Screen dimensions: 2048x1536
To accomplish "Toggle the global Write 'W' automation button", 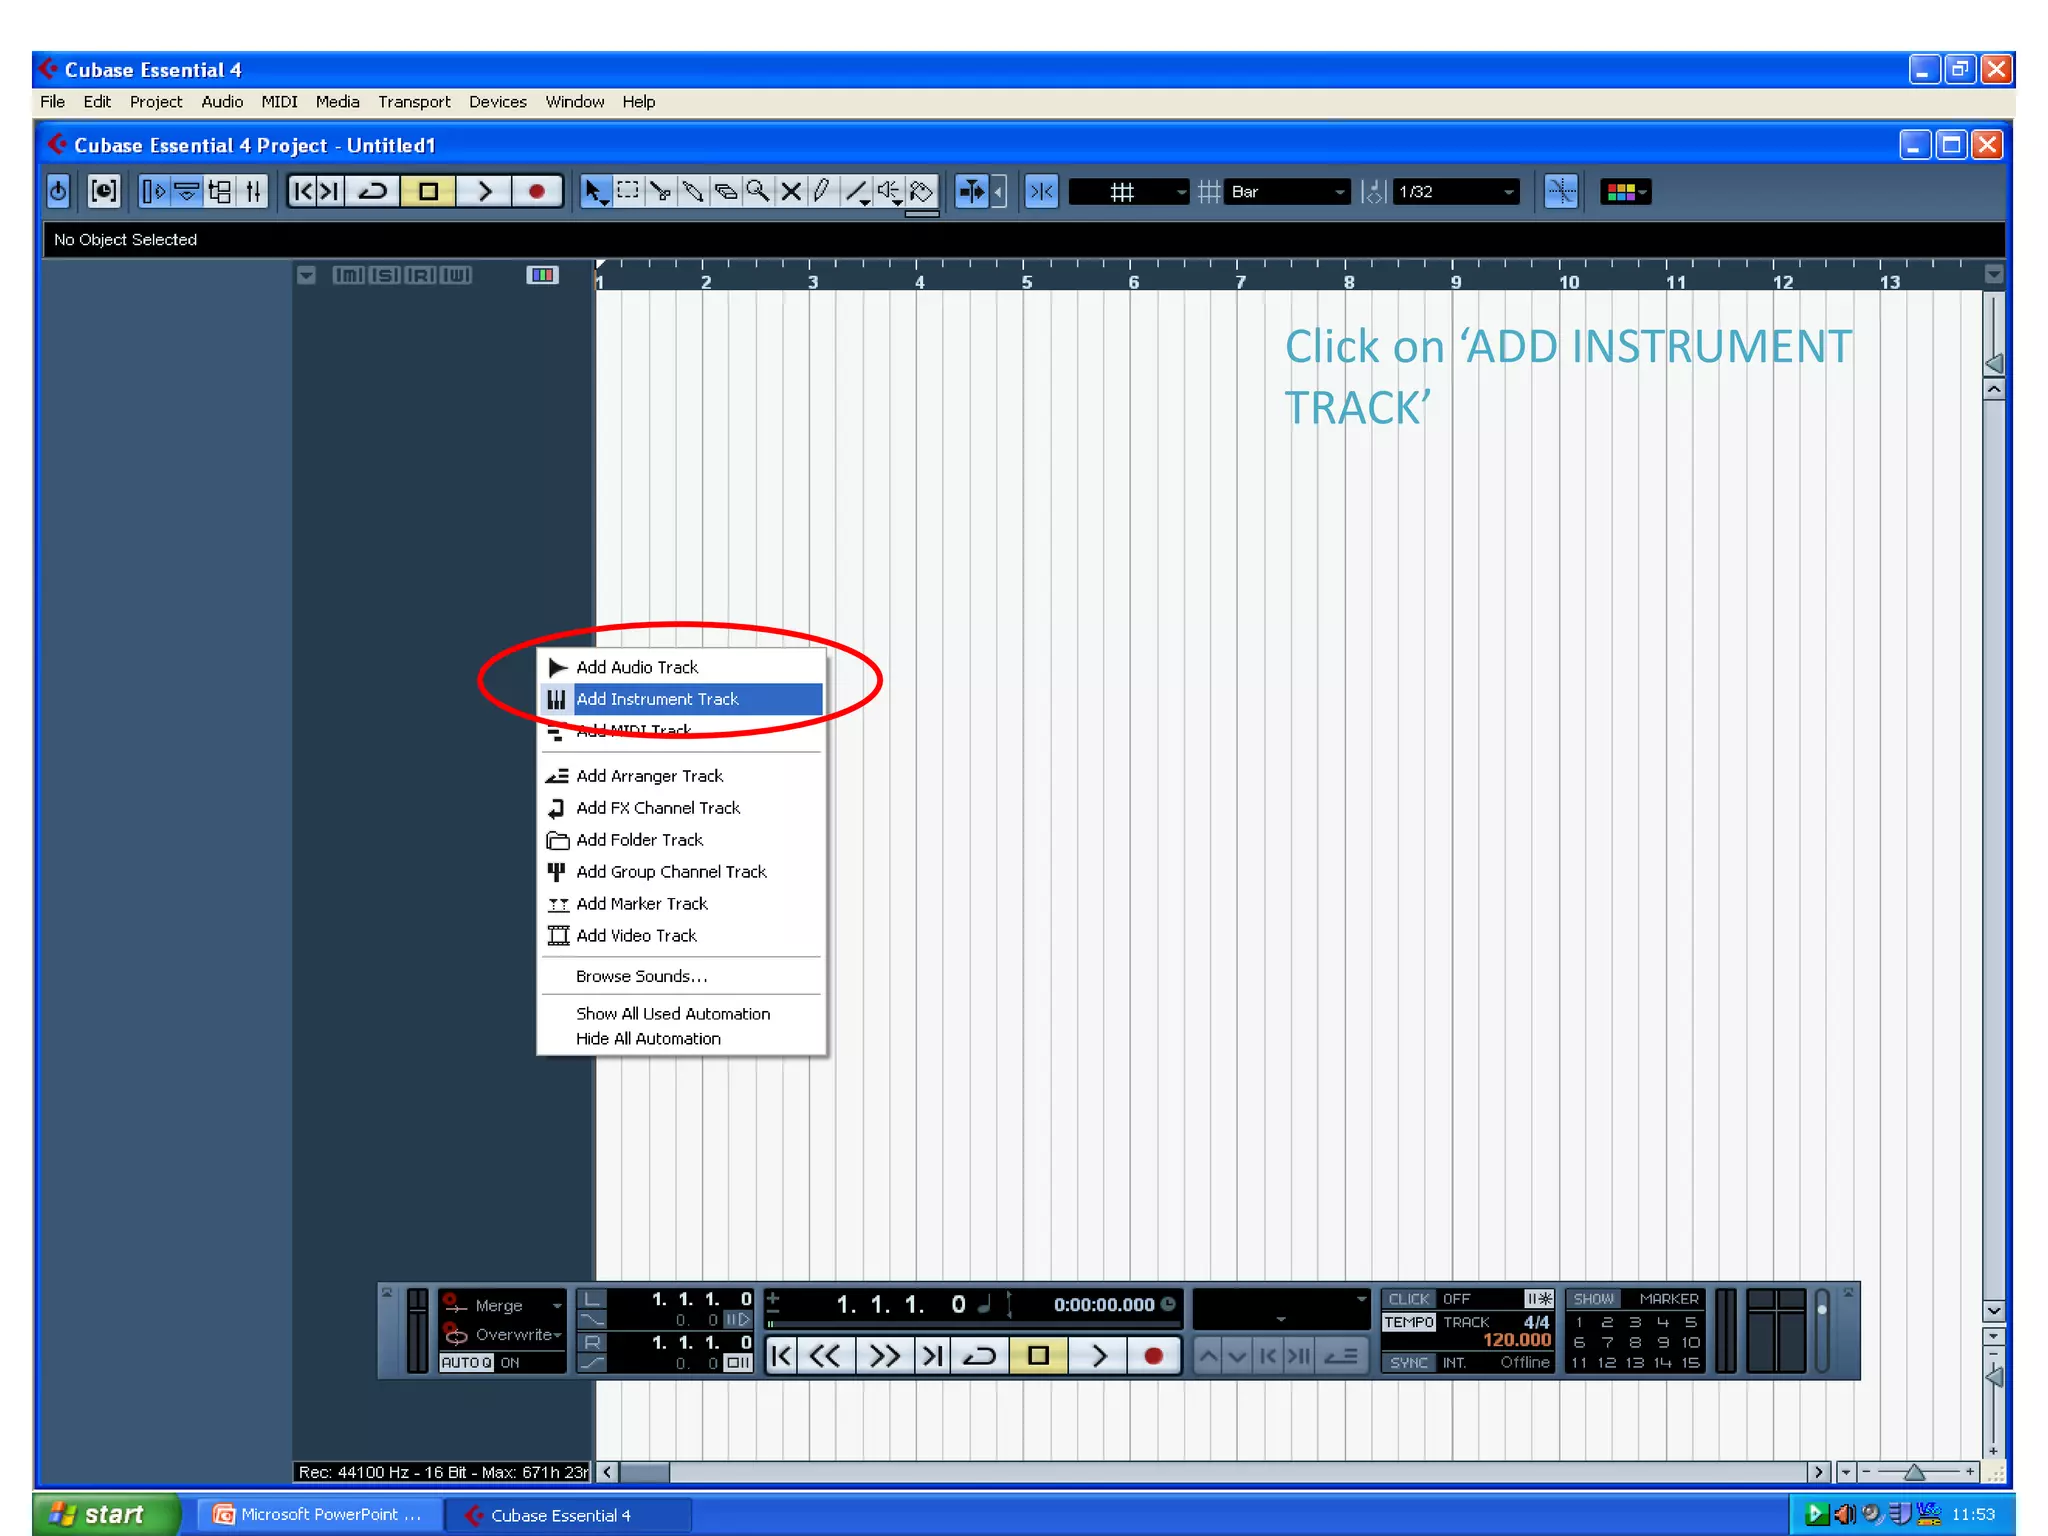I will click(x=456, y=275).
